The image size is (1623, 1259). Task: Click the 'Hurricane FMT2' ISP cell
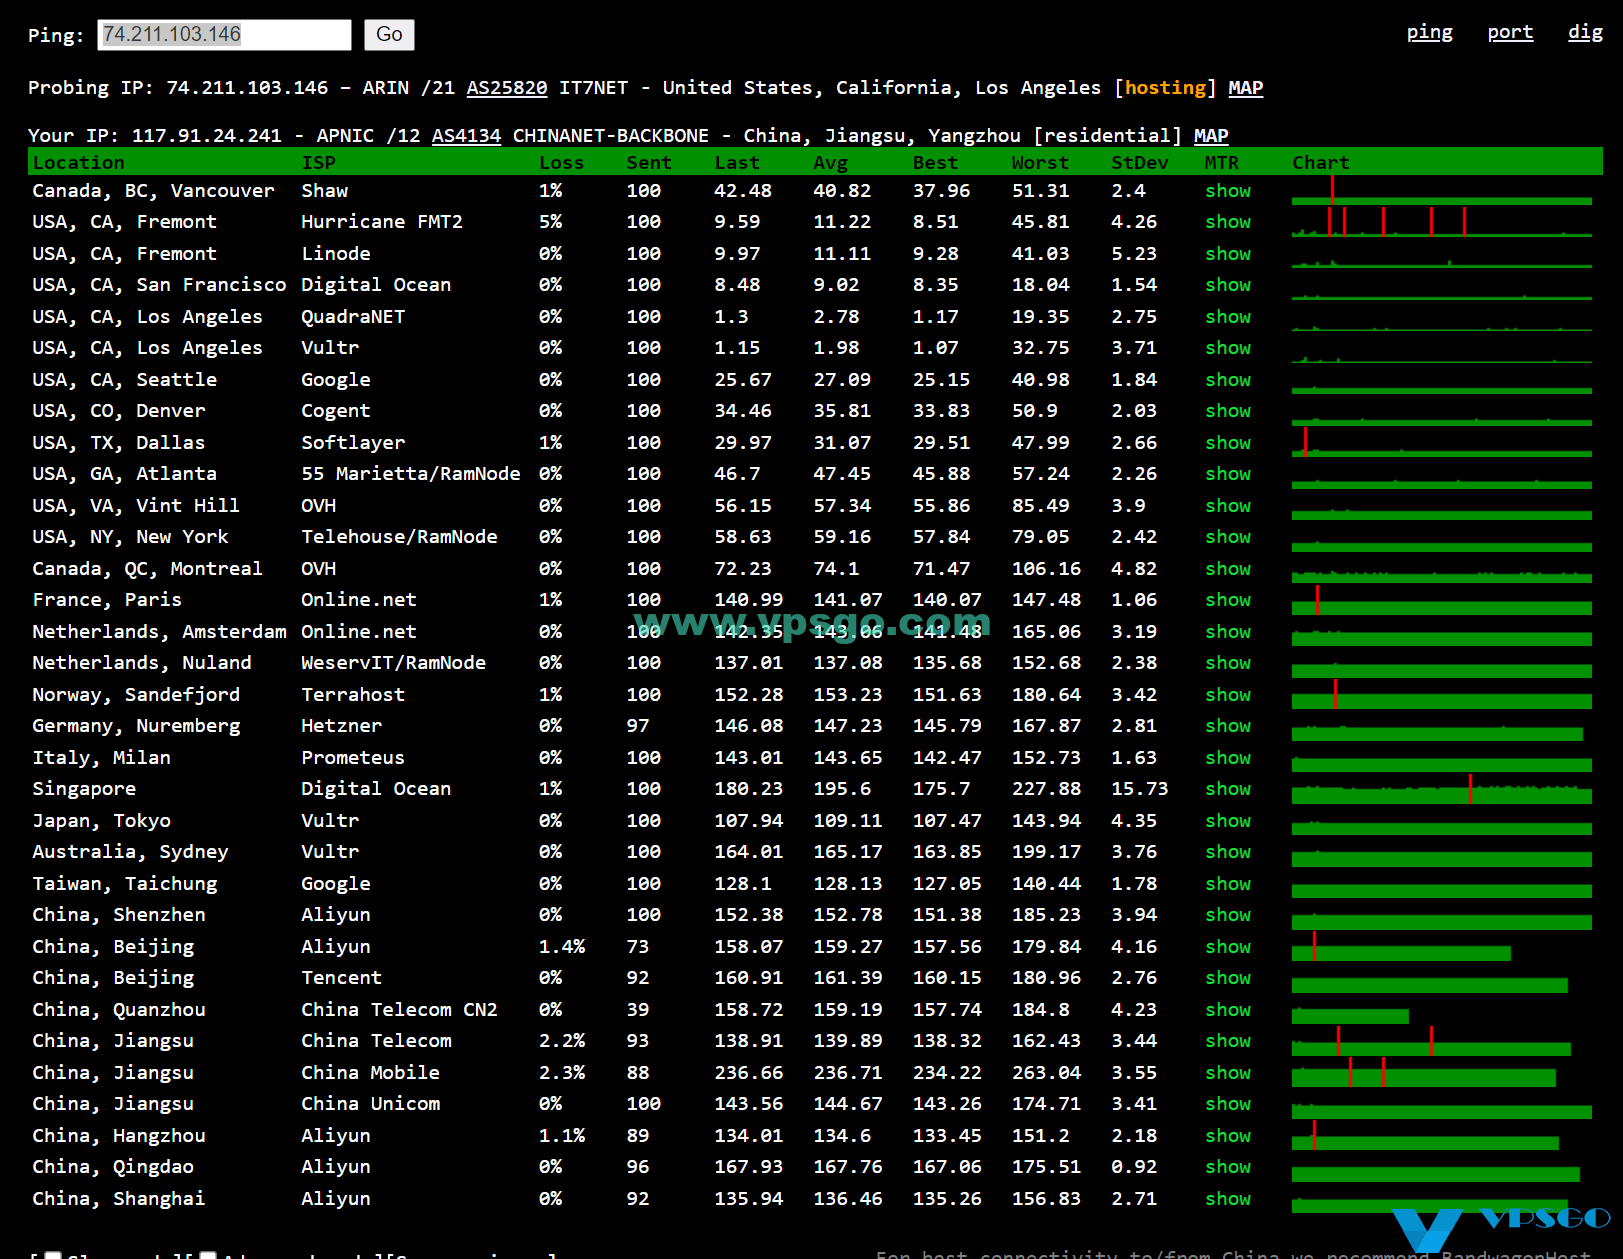click(x=382, y=222)
